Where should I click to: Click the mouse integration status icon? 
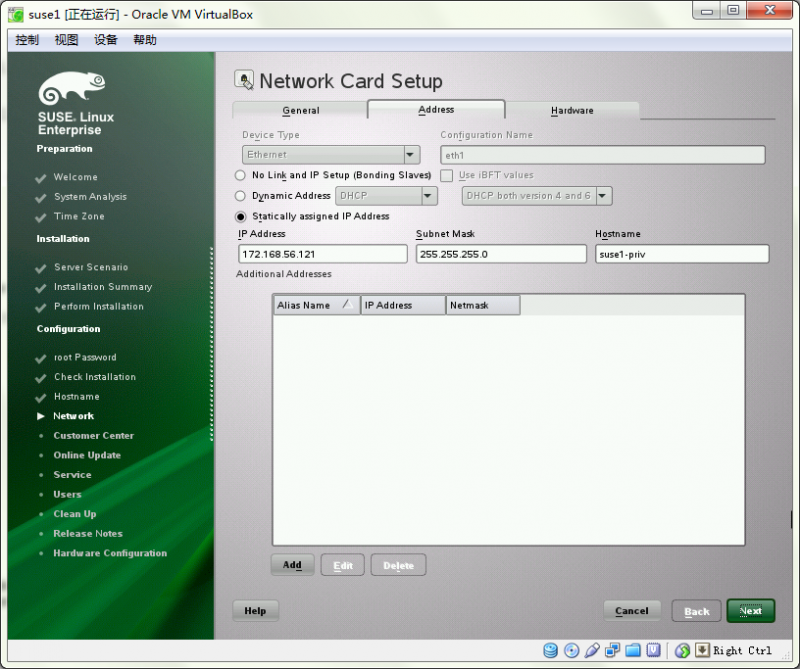(x=681, y=650)
